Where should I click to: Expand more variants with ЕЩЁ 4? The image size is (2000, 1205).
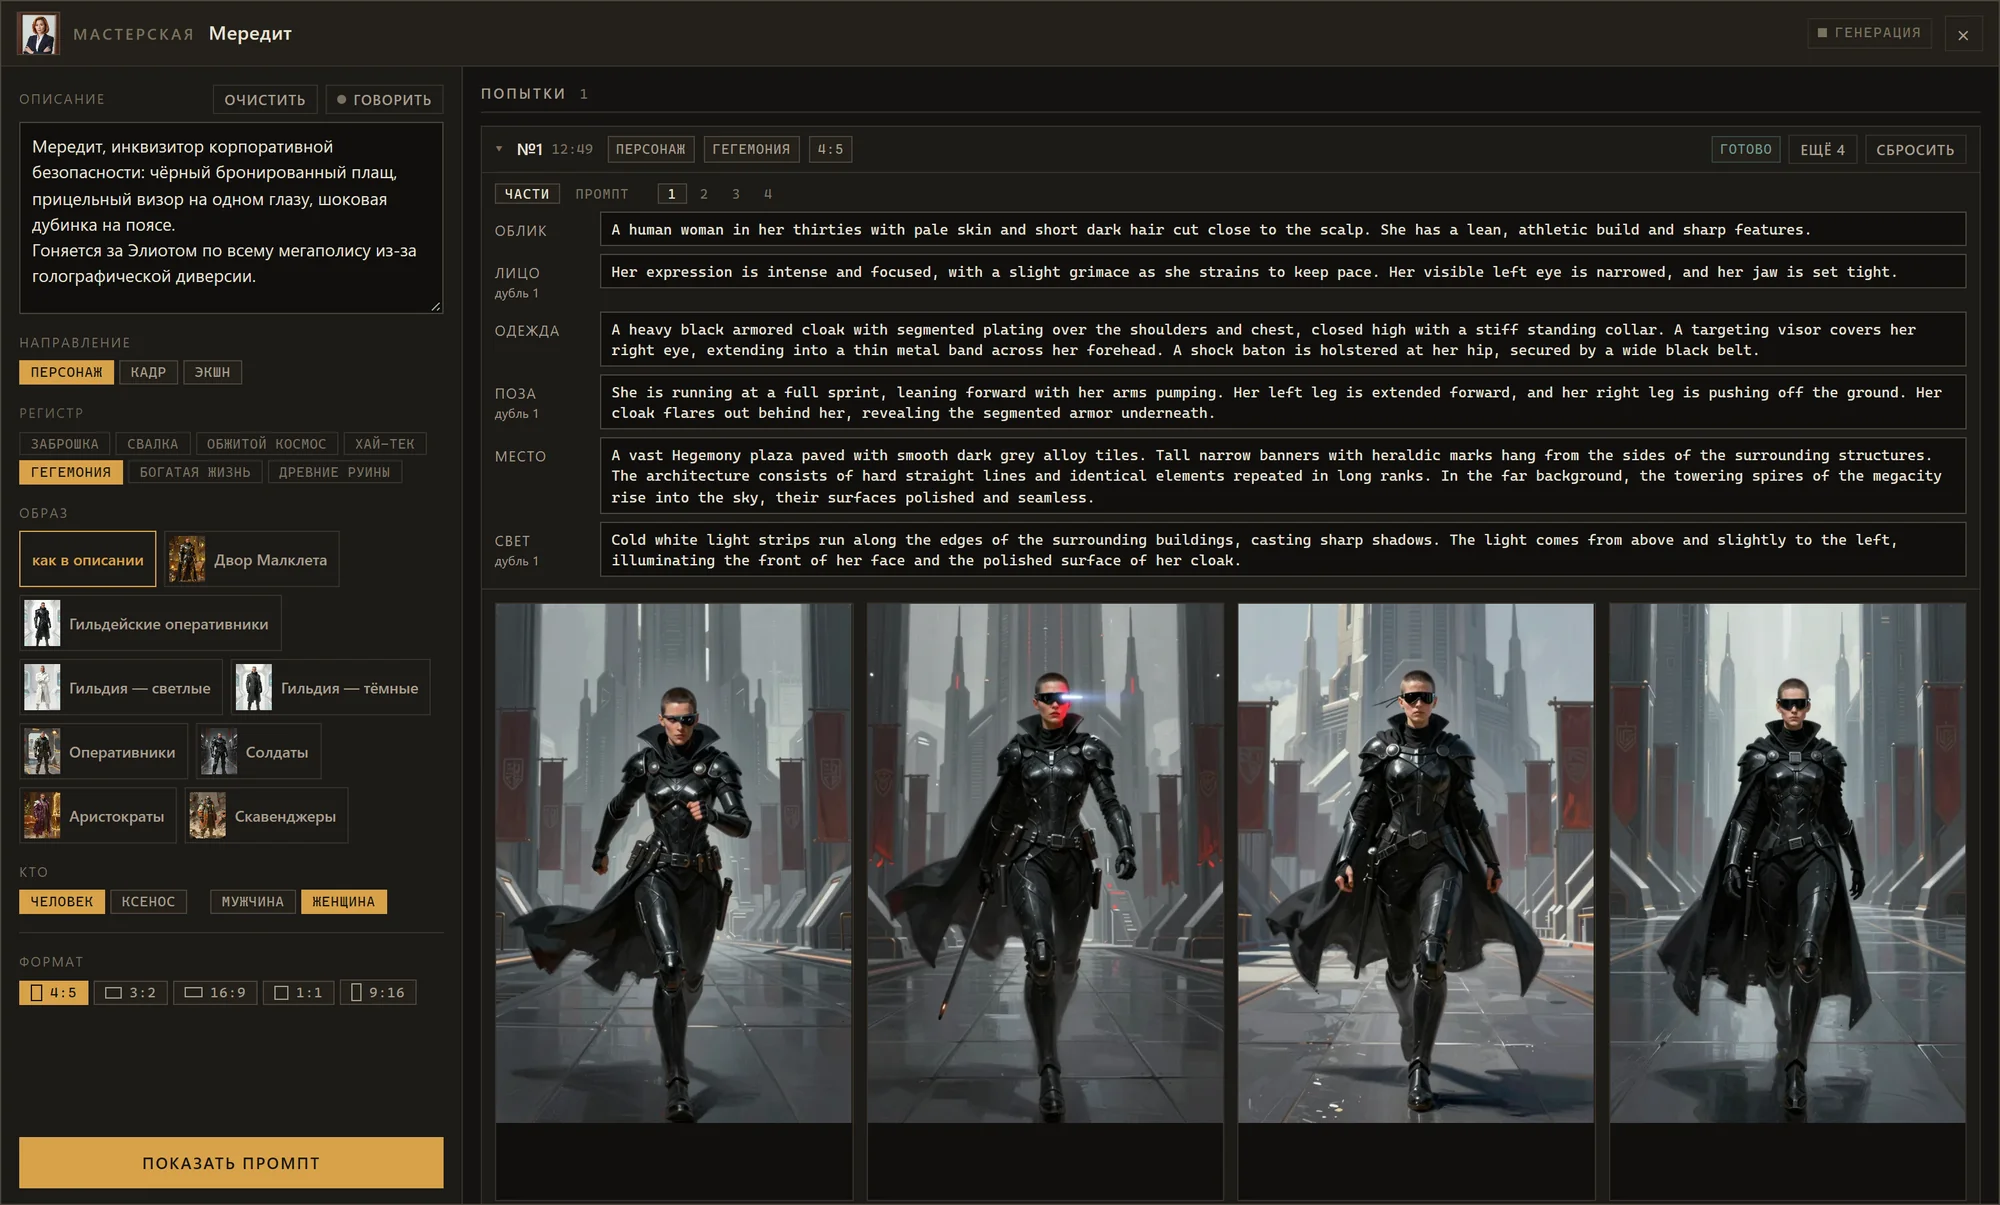[1822, 149]
